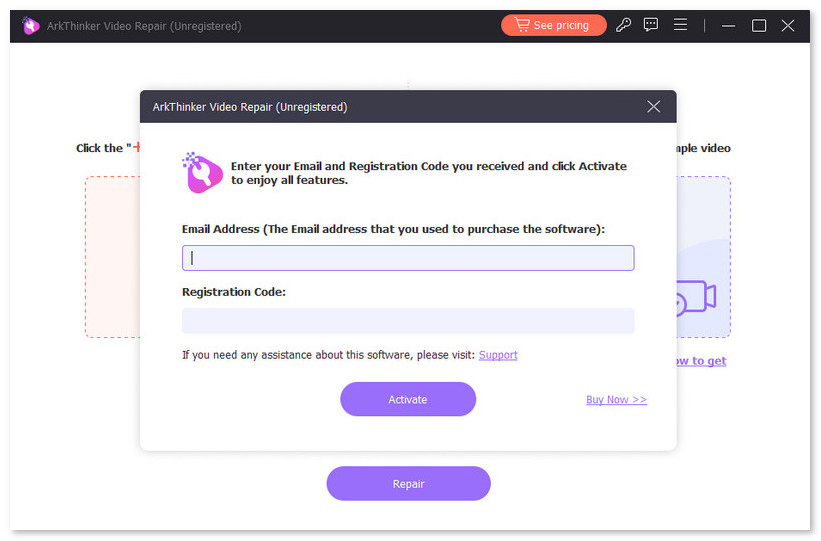Close the main ArkThinker window
Viewport: 821px width, 541px height.
[x=788, y=26]
